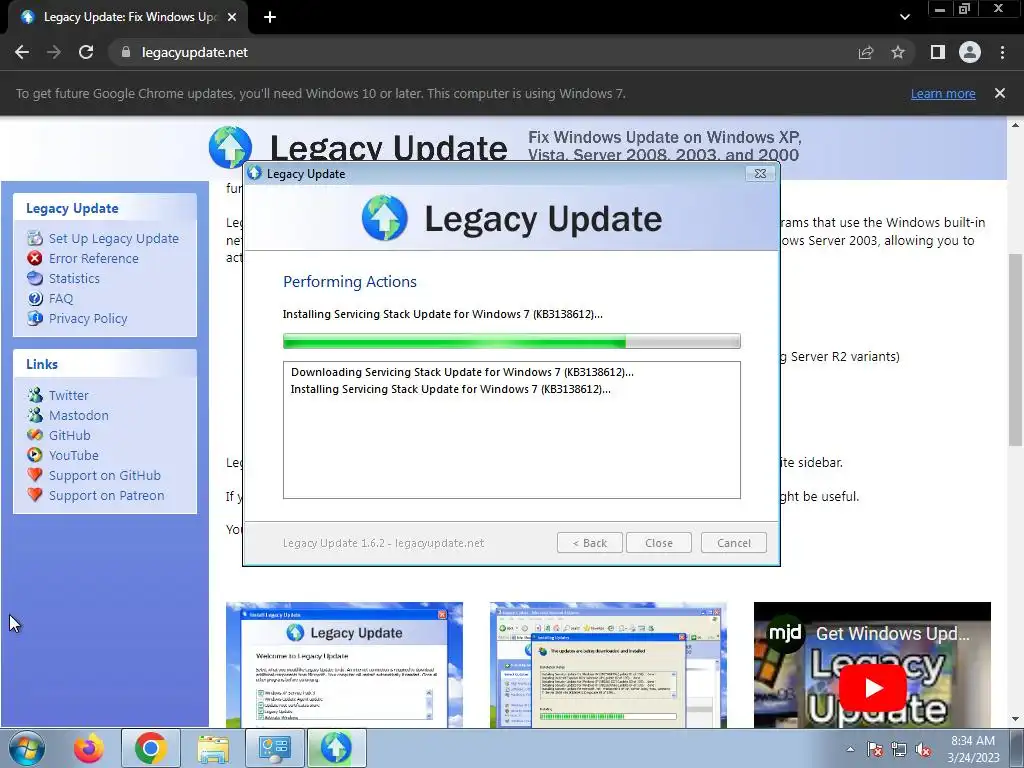Visit GitHub link in sidebar
Screen dimensions: 1024x768
(x=69, y=436)
